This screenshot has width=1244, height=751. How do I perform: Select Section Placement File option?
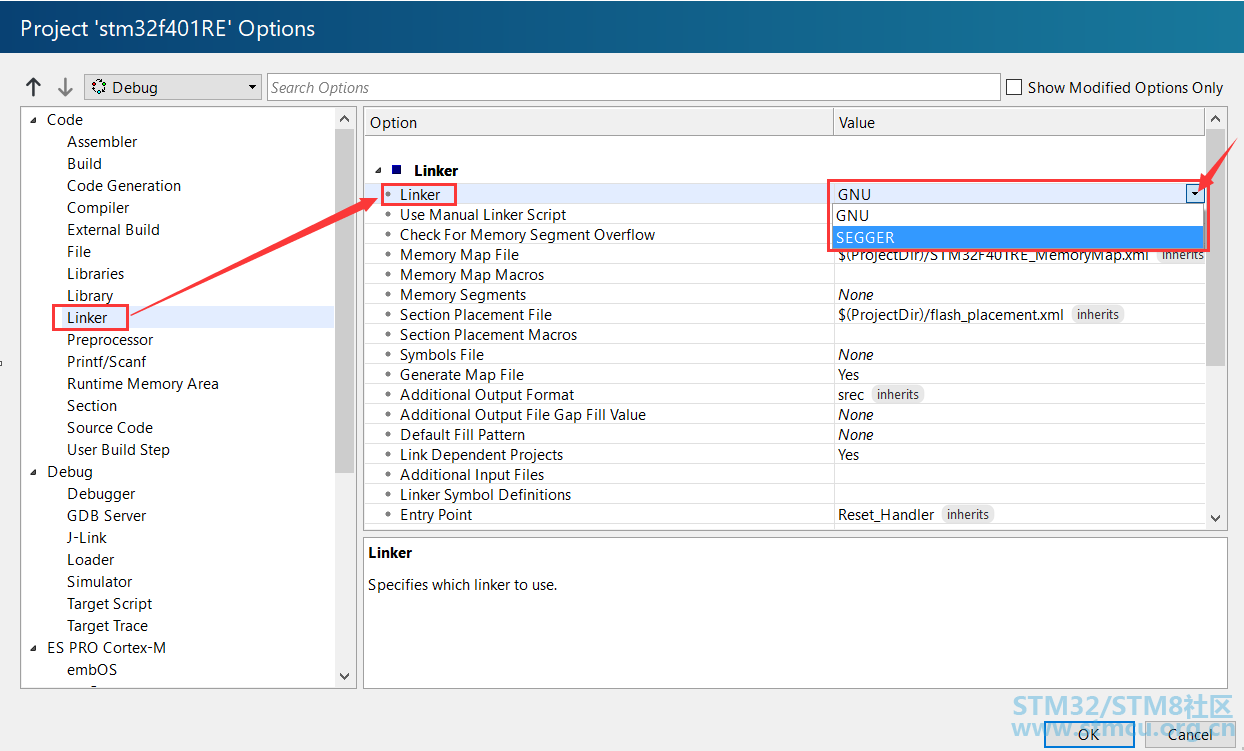pos(476,315)
